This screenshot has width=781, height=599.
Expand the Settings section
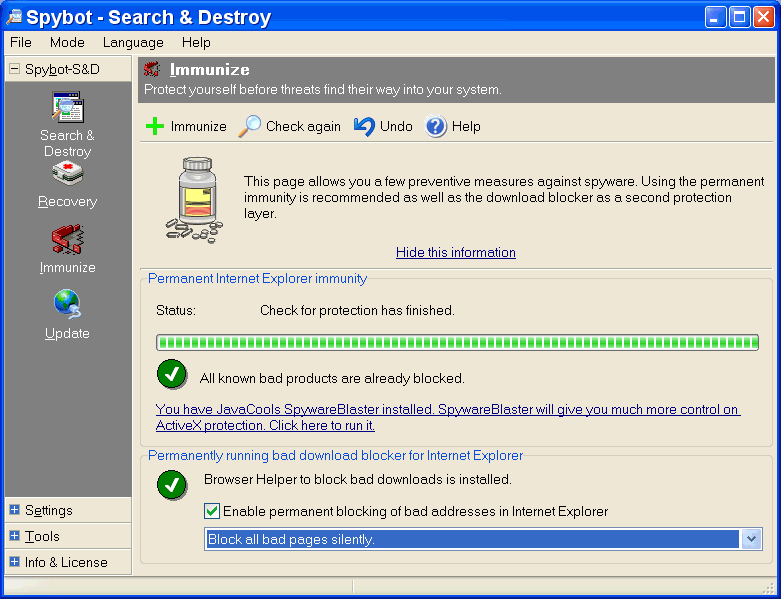coord(14,510)
